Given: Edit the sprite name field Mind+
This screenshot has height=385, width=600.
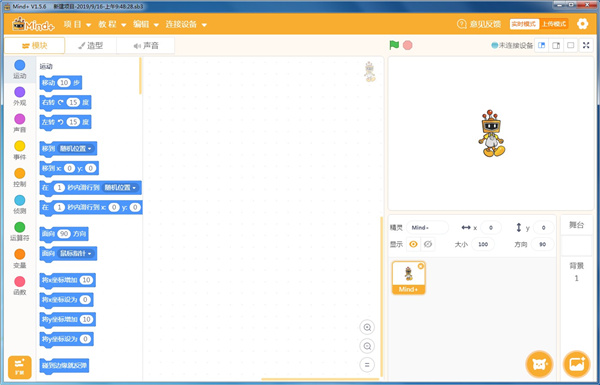Looking at the screenshot, I should pyautogui.click(x=427, y=227).
